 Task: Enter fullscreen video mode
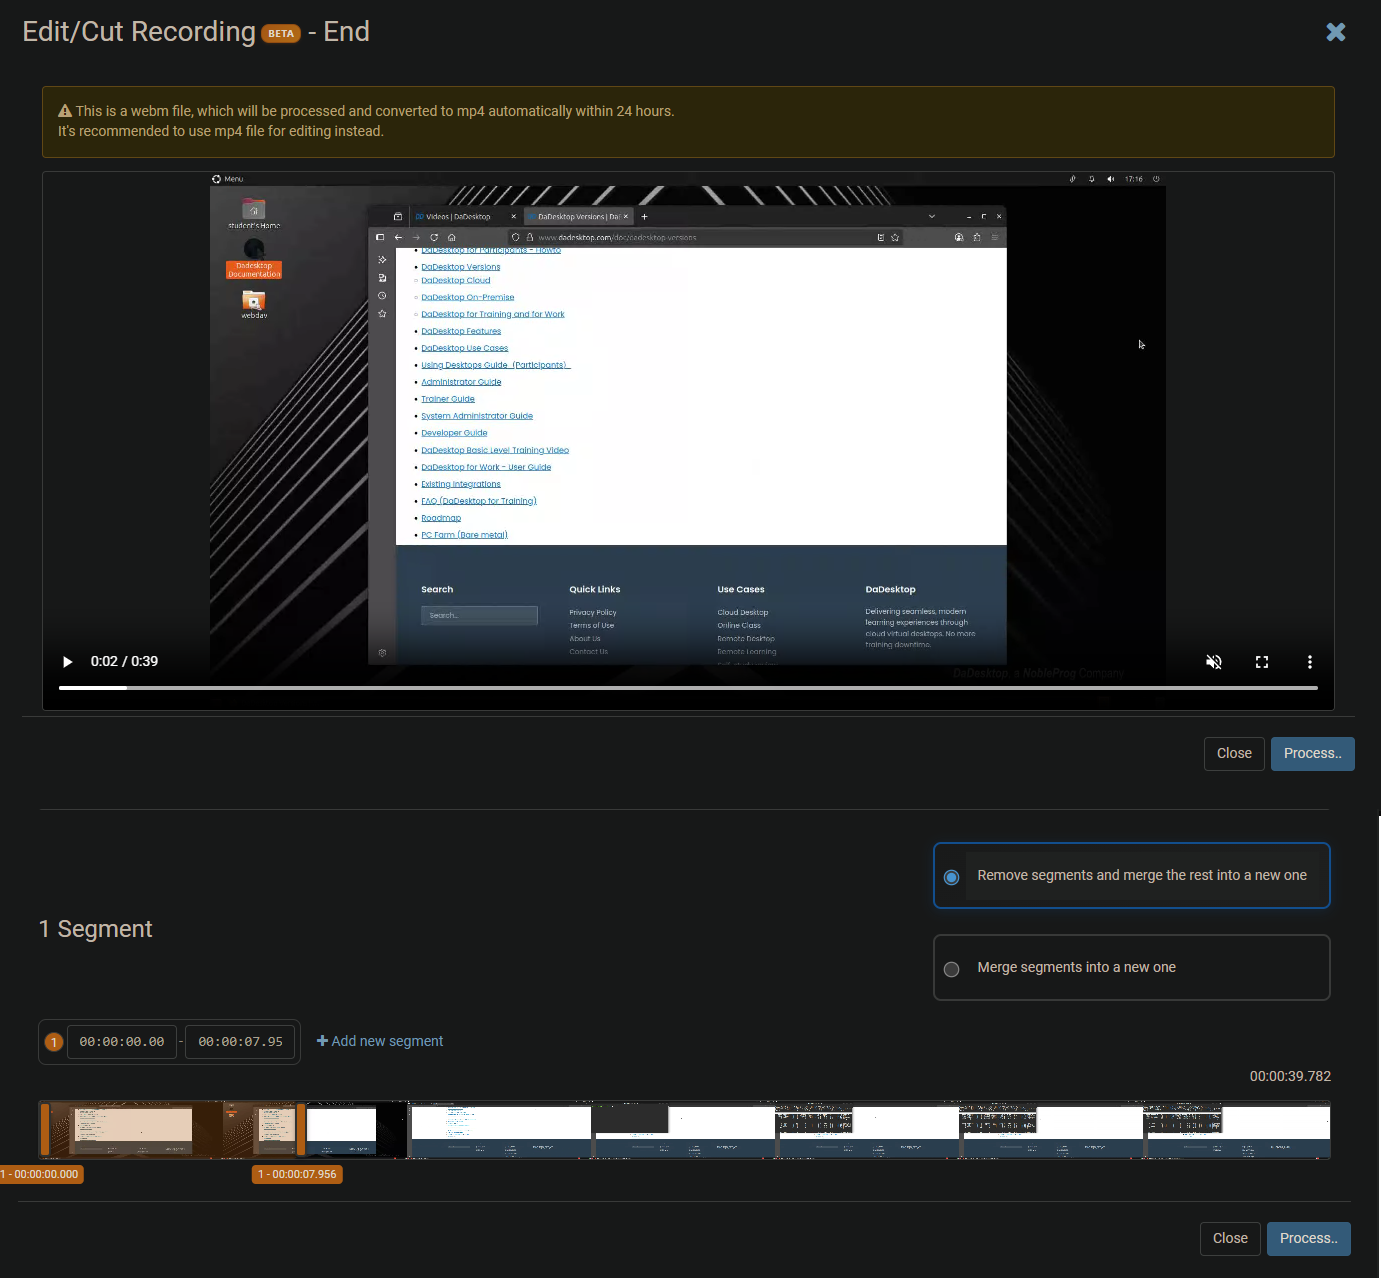(1262, 662)
